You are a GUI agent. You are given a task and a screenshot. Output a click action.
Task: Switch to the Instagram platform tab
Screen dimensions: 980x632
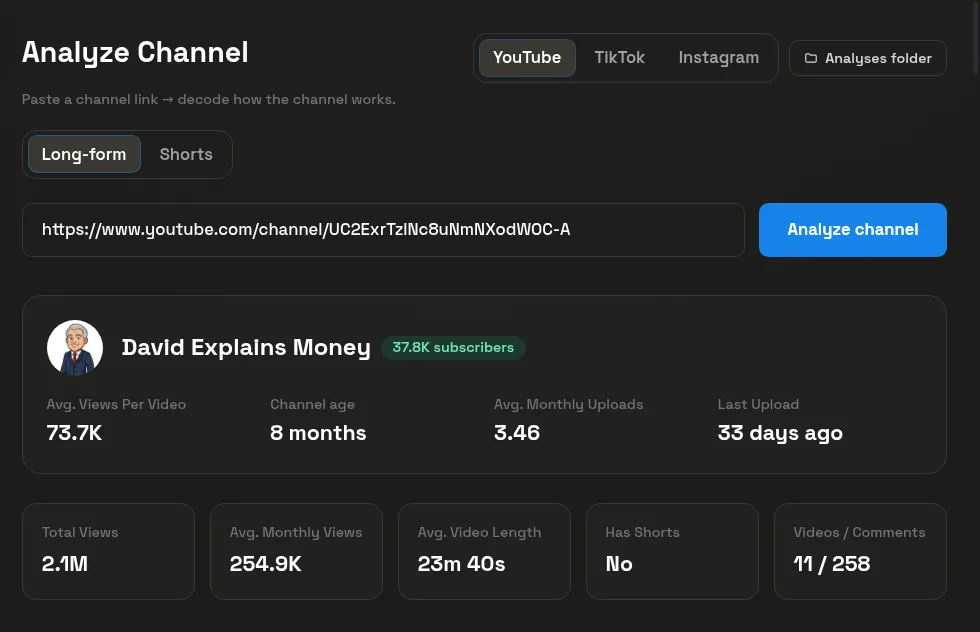click(719, 58)
